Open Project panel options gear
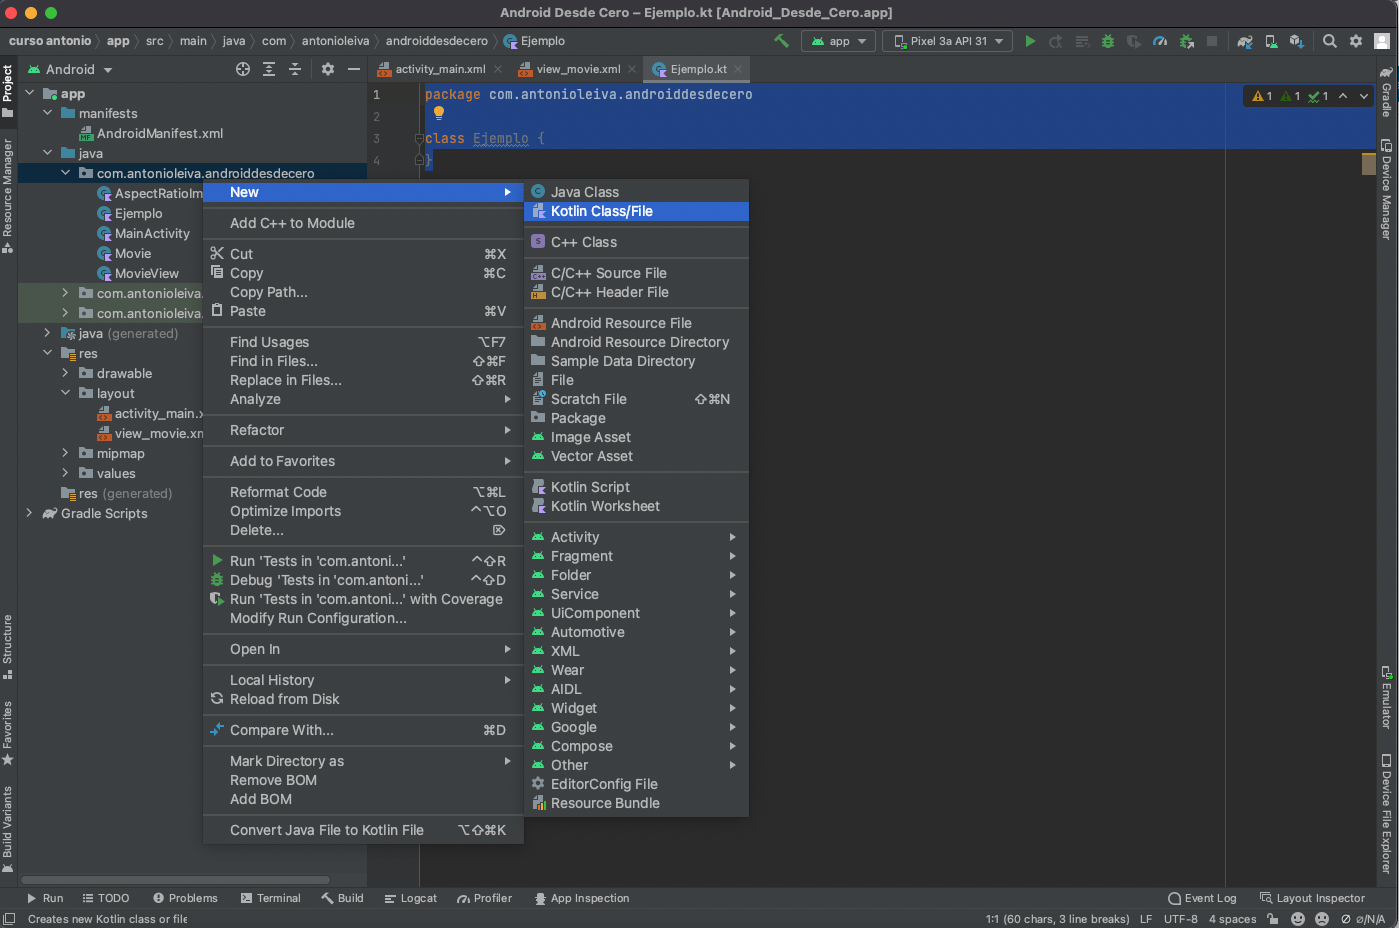 click(x=328, y=69)
